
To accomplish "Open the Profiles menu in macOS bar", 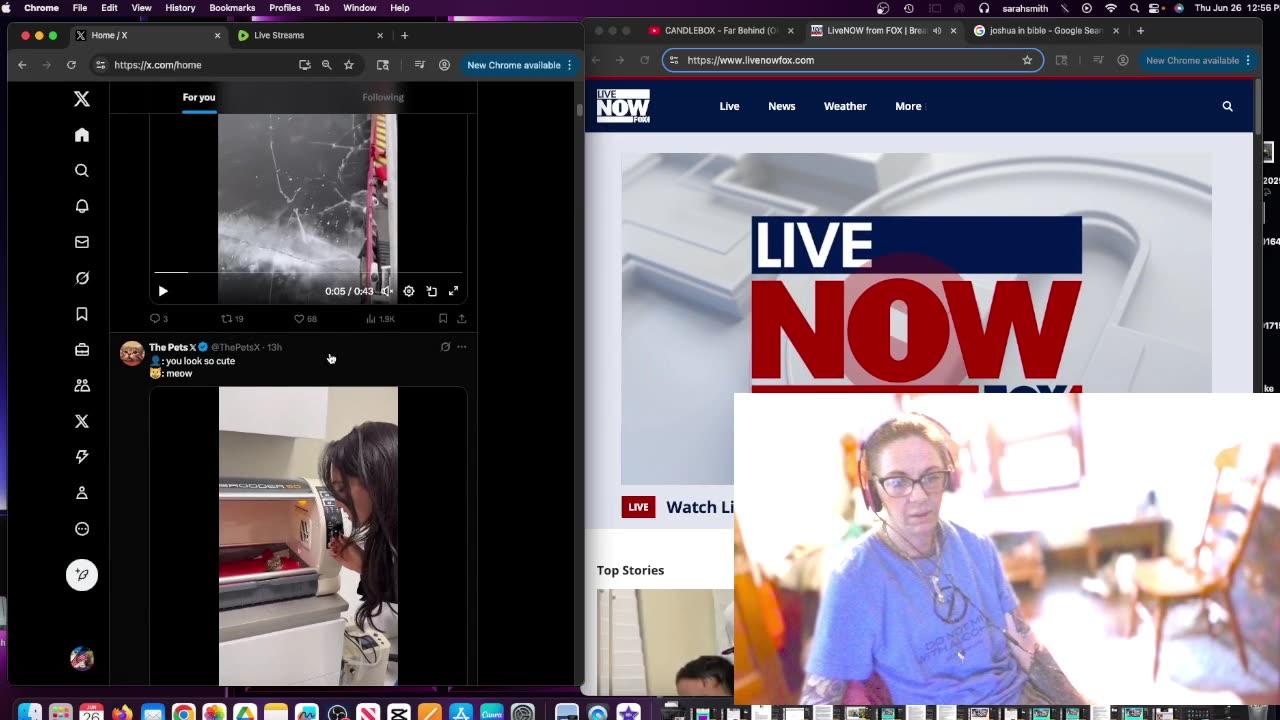I will (285, 8).
